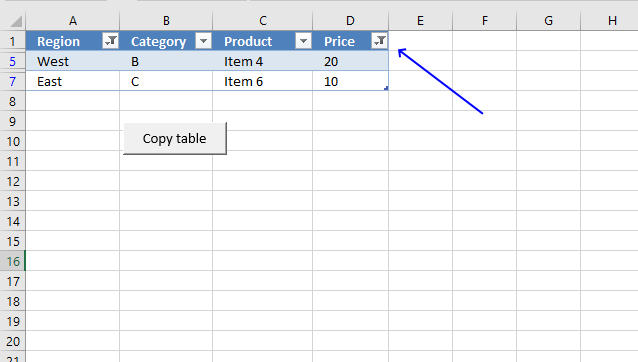Click the Product header cell text
Screen dimensions: 638x362
coord(248,41)
